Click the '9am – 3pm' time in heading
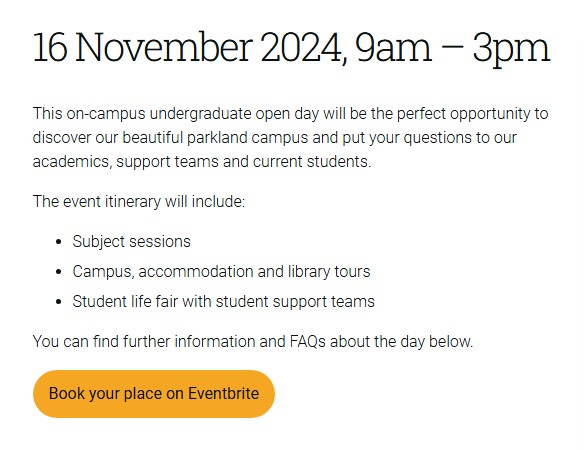 point(452,49)
